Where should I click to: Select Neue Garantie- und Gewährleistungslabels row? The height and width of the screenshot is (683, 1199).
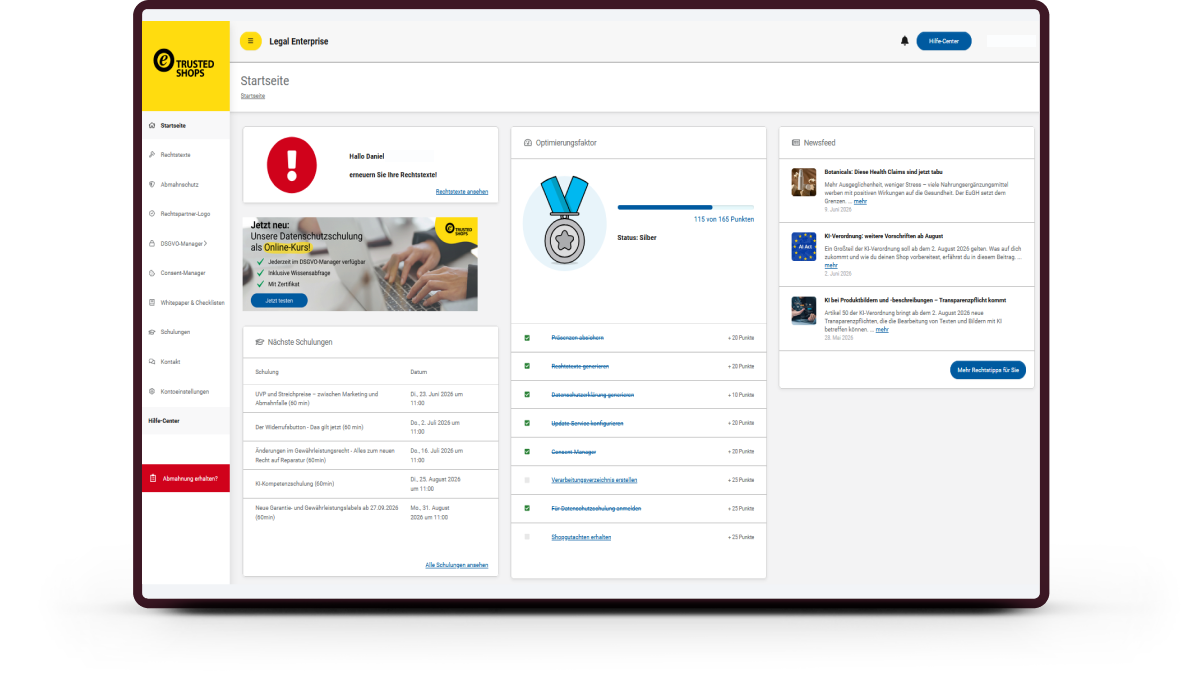[x=370, y=512]
